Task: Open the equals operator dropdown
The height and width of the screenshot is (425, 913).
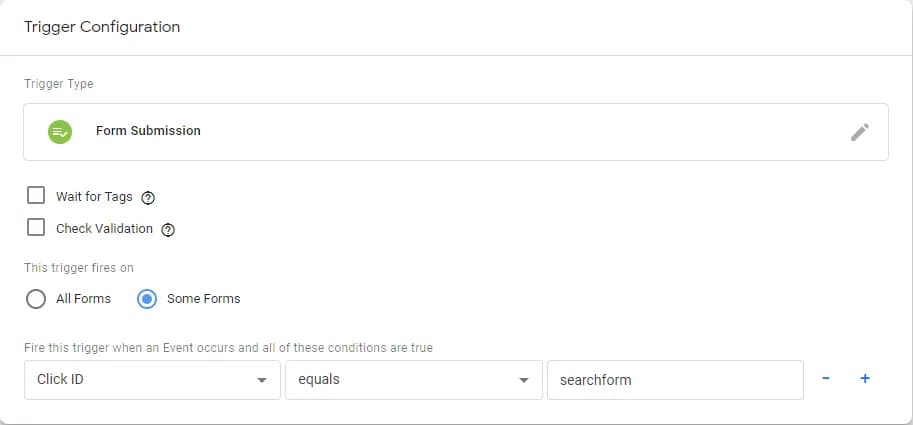Action: 412,380
